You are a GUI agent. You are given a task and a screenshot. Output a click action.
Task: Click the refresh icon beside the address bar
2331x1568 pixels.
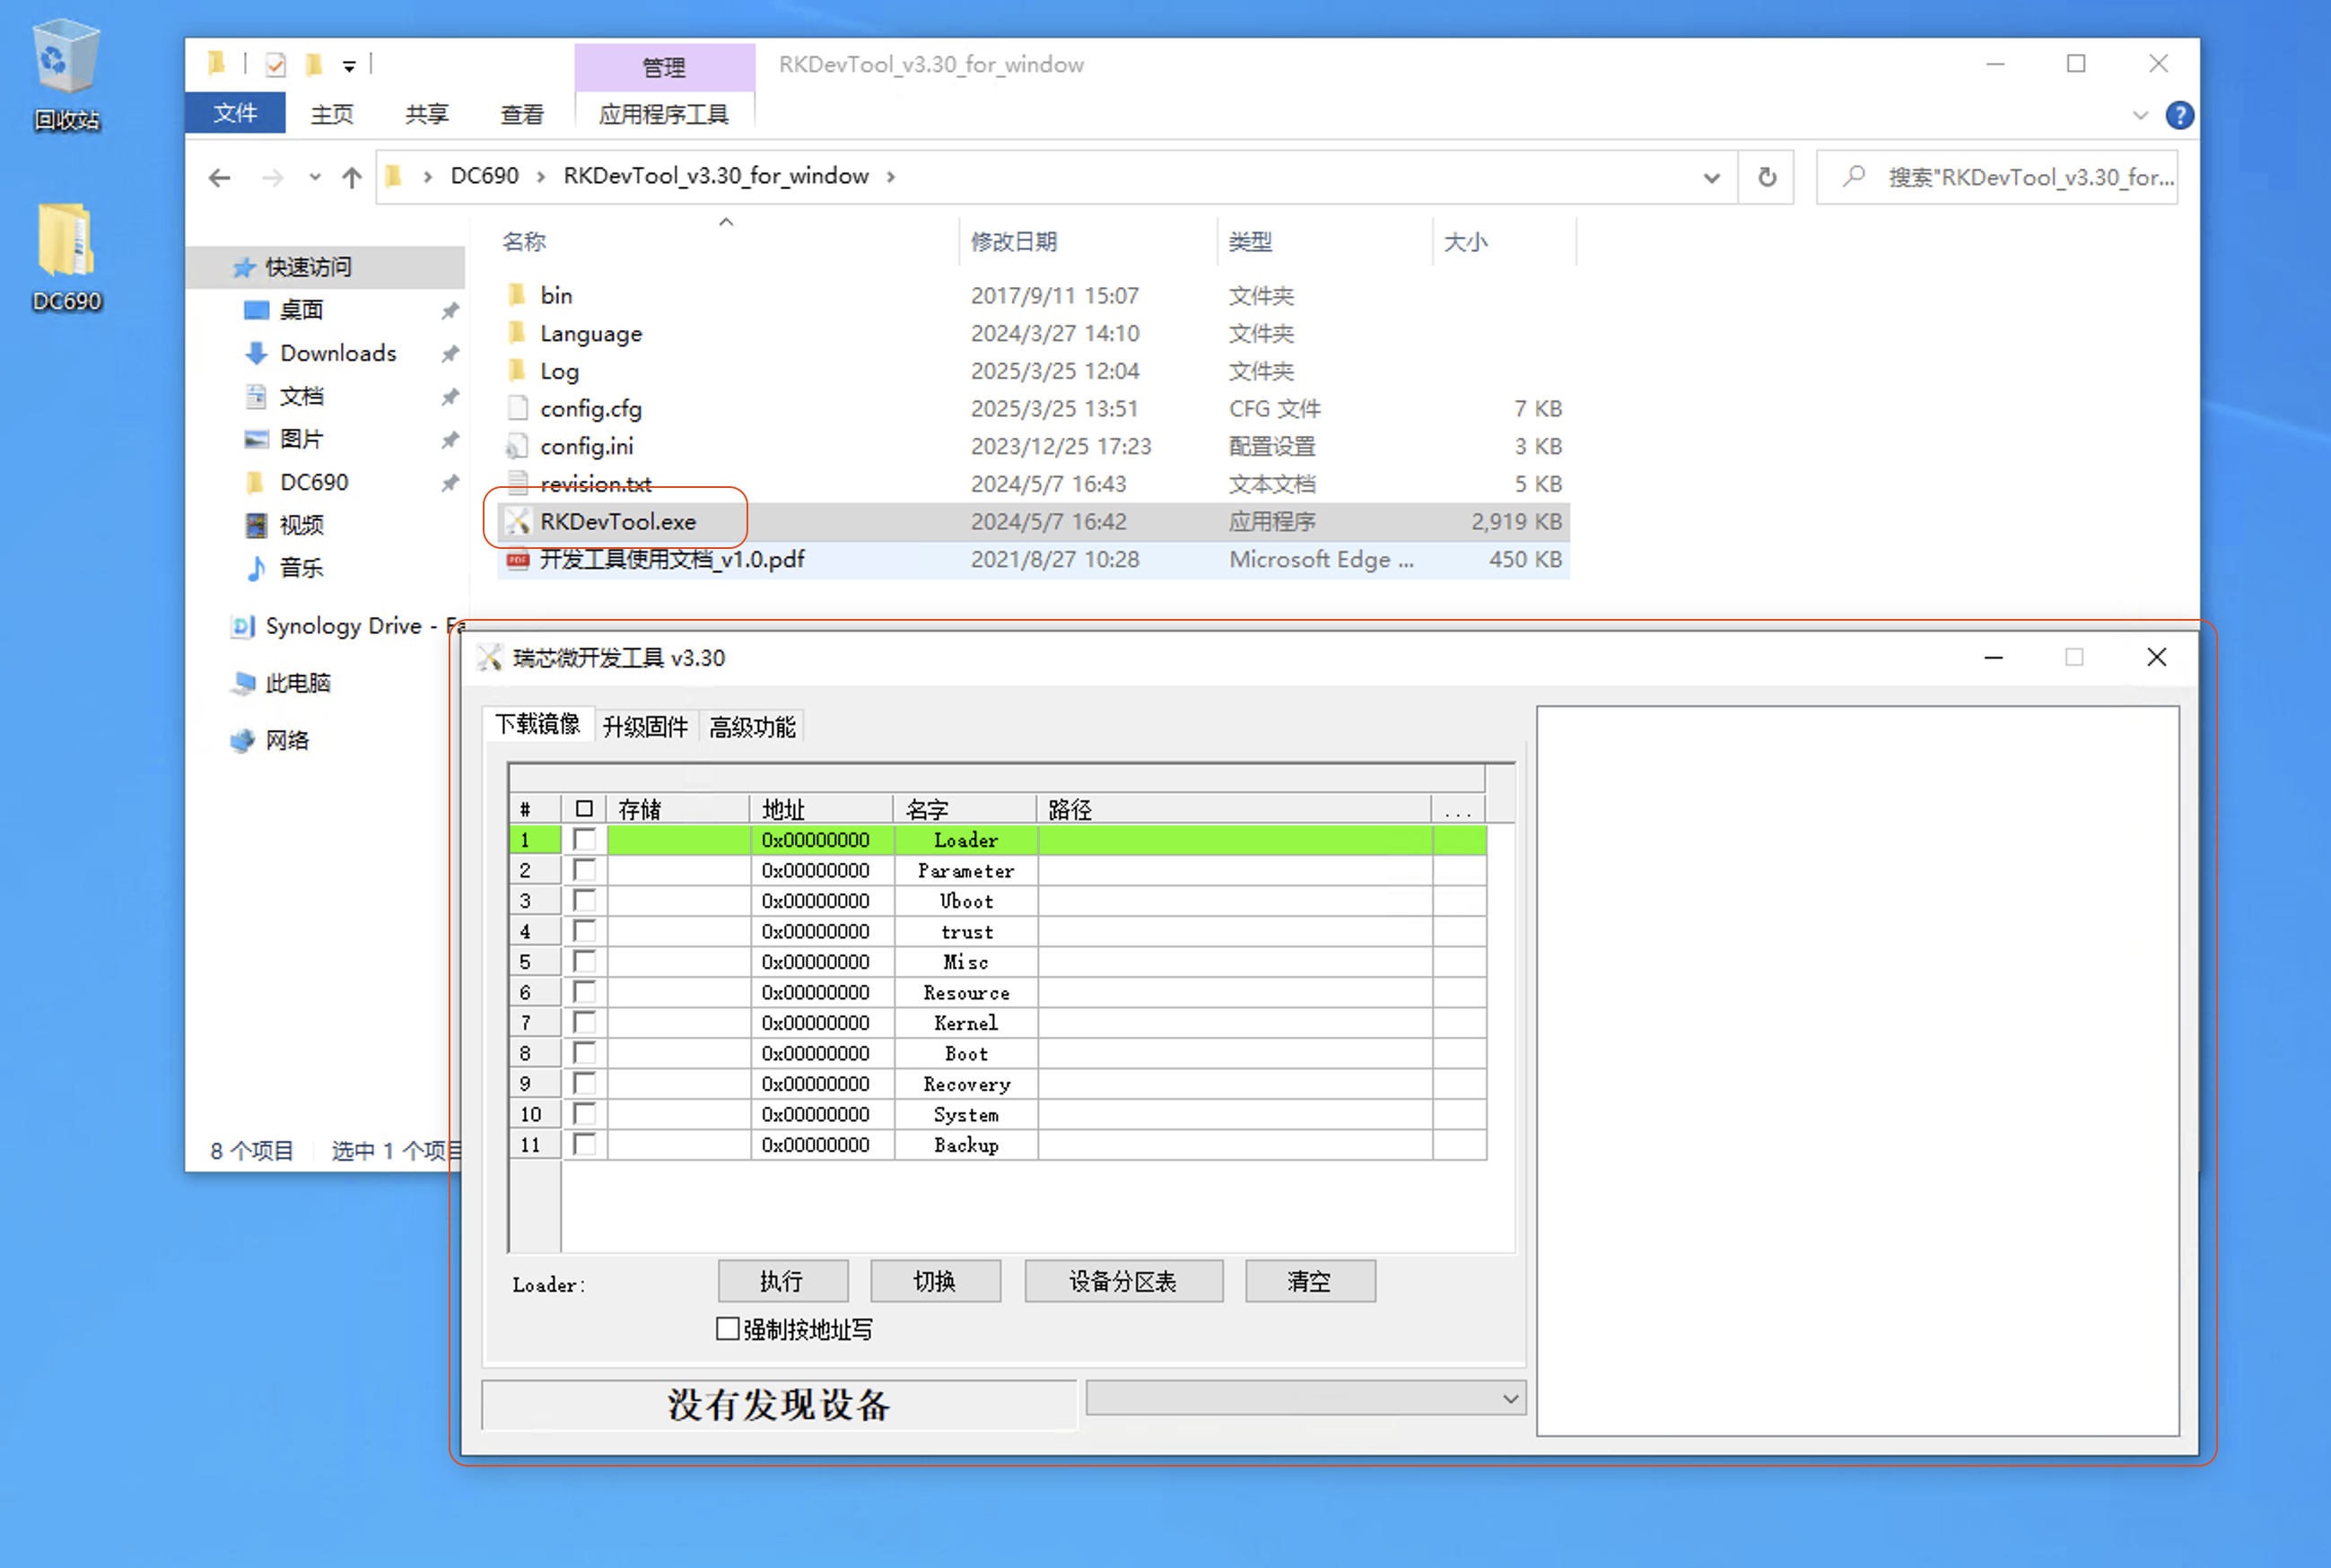coord(1766,177)
